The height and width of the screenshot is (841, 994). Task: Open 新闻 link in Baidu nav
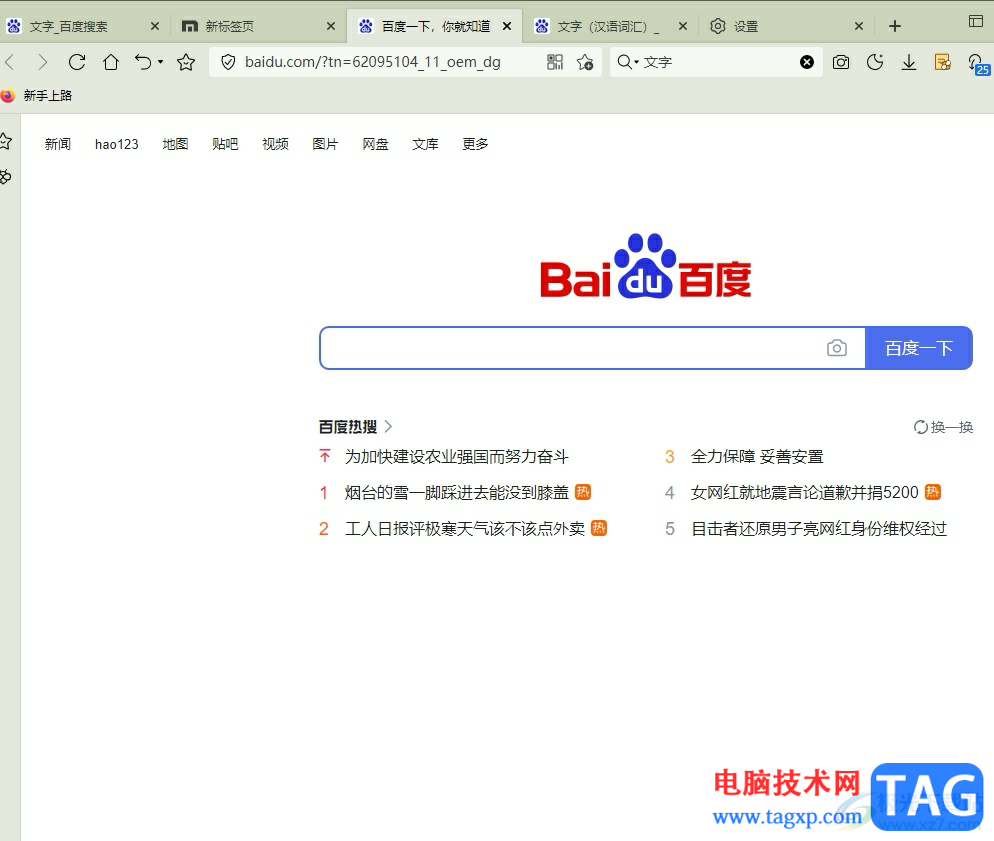pos(58,144)
